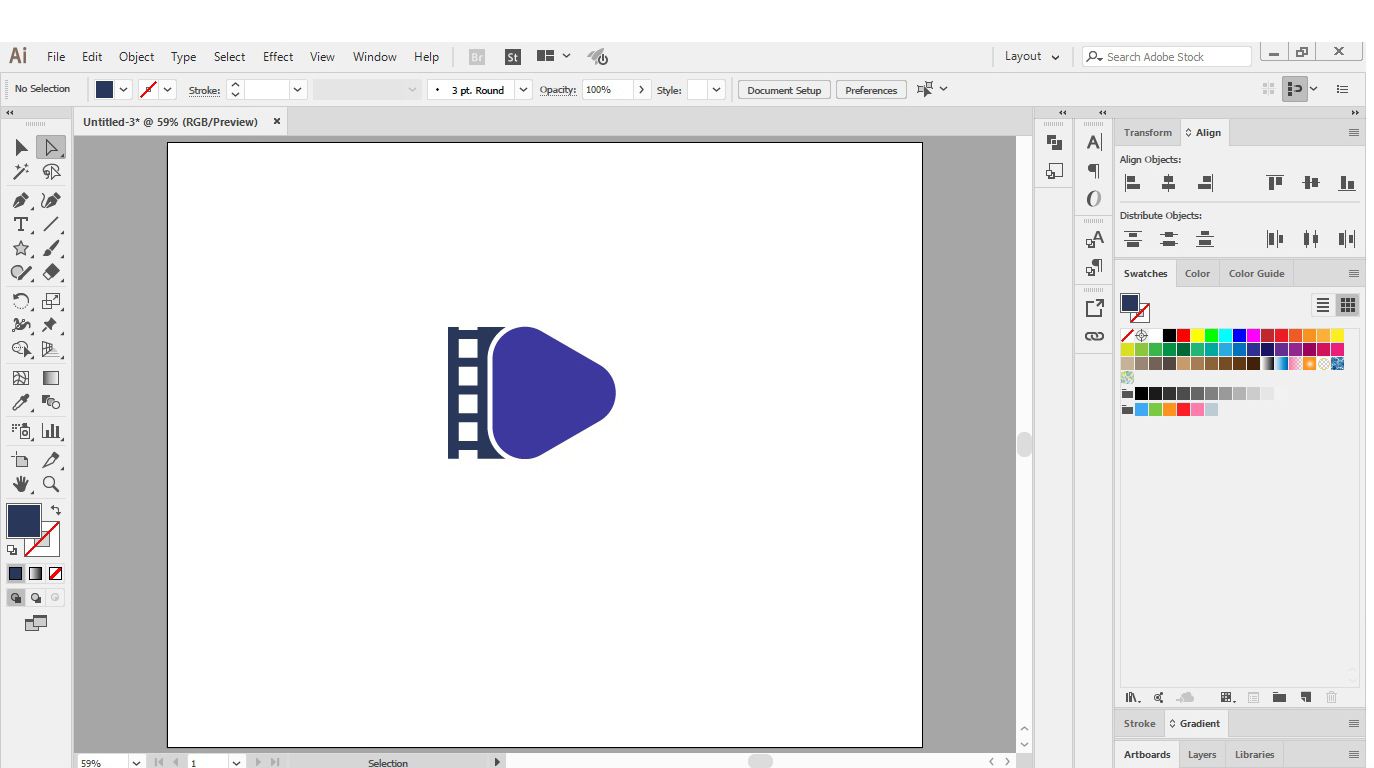Set fill mode to Color

pyautogui.click(x=15, y=574)
